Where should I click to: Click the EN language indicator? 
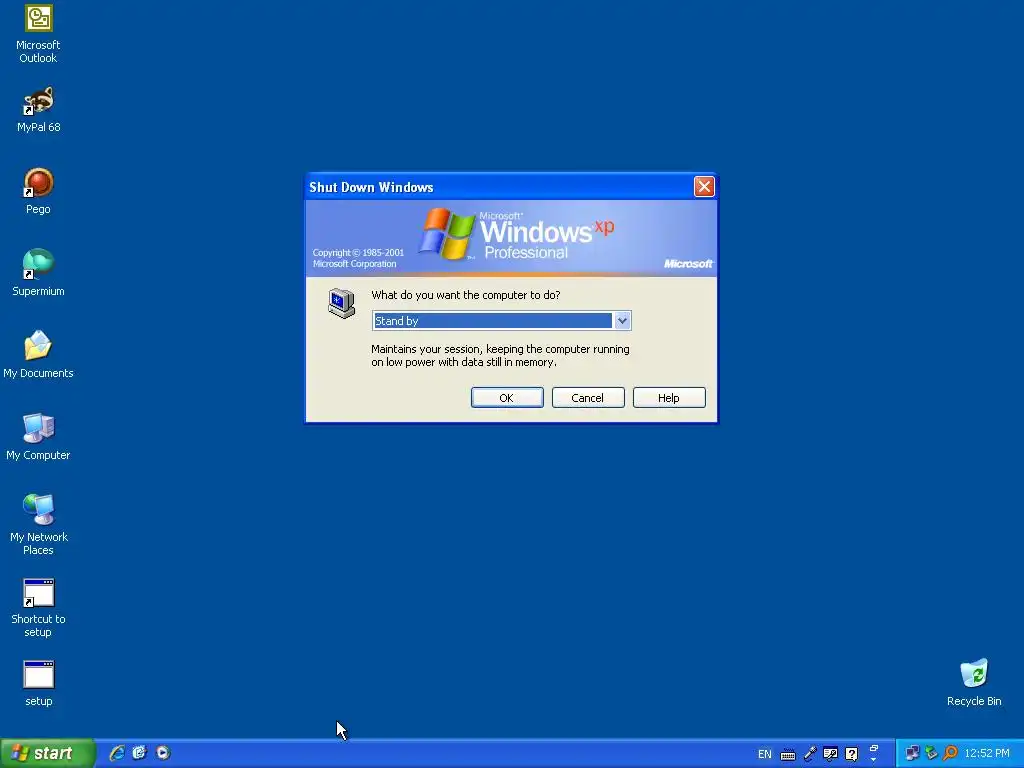[x=765, y=754]
